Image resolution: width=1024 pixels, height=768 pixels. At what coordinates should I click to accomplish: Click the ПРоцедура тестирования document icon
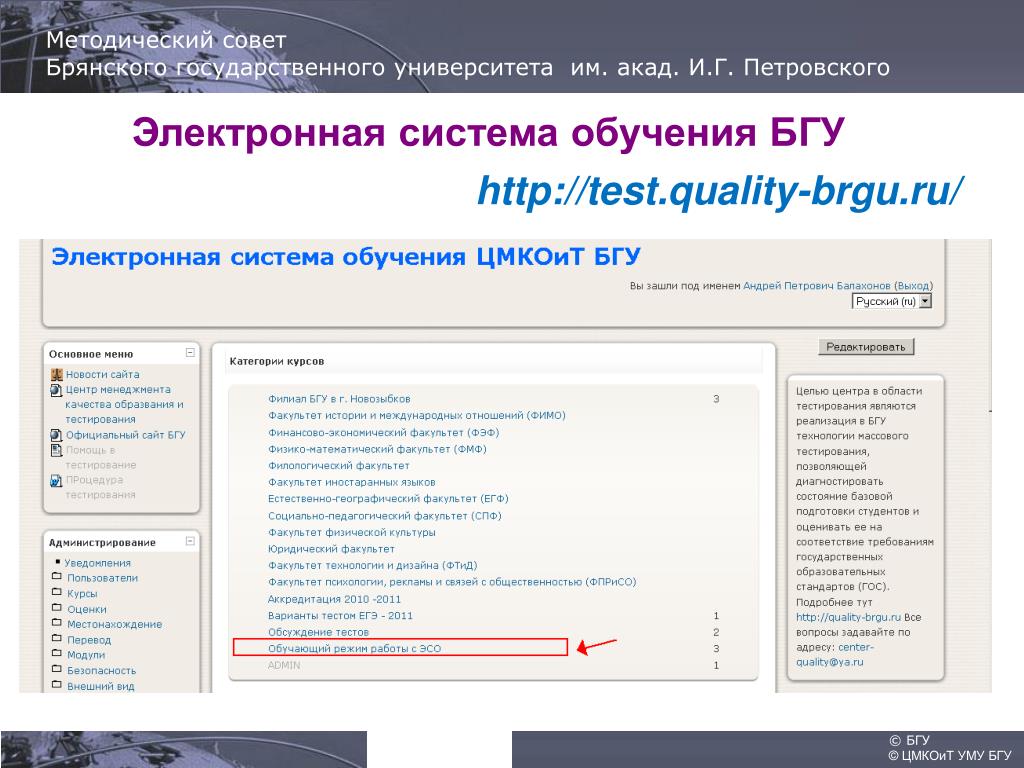tap(57, 480)
